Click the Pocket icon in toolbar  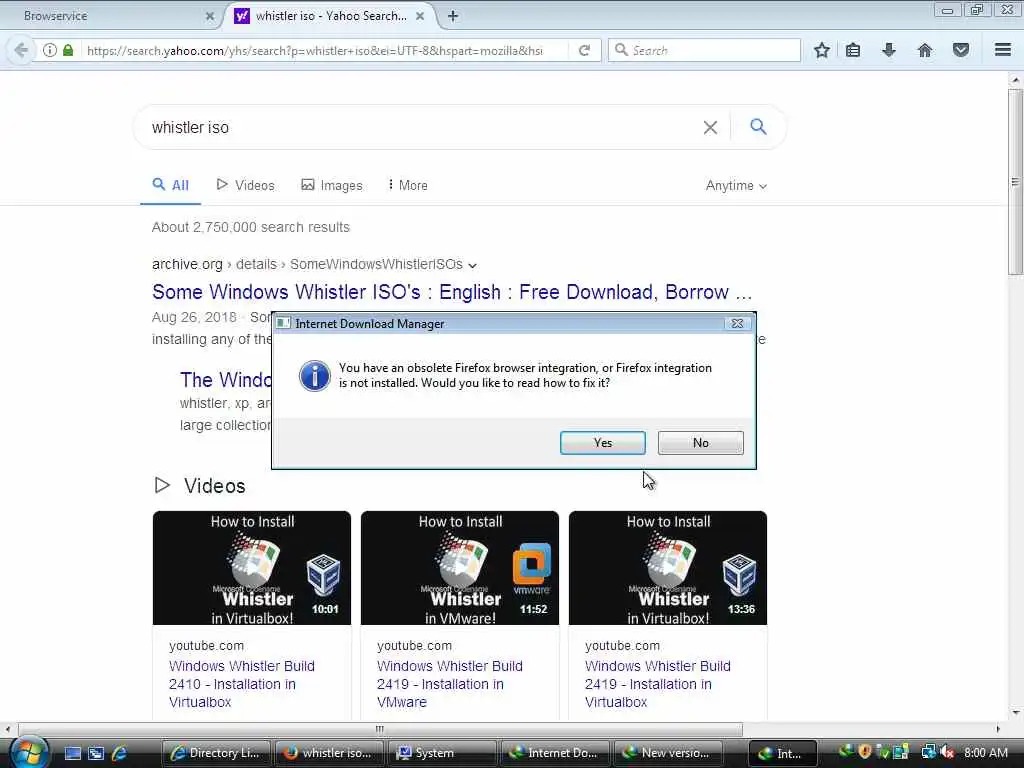[x=961, y=50]
